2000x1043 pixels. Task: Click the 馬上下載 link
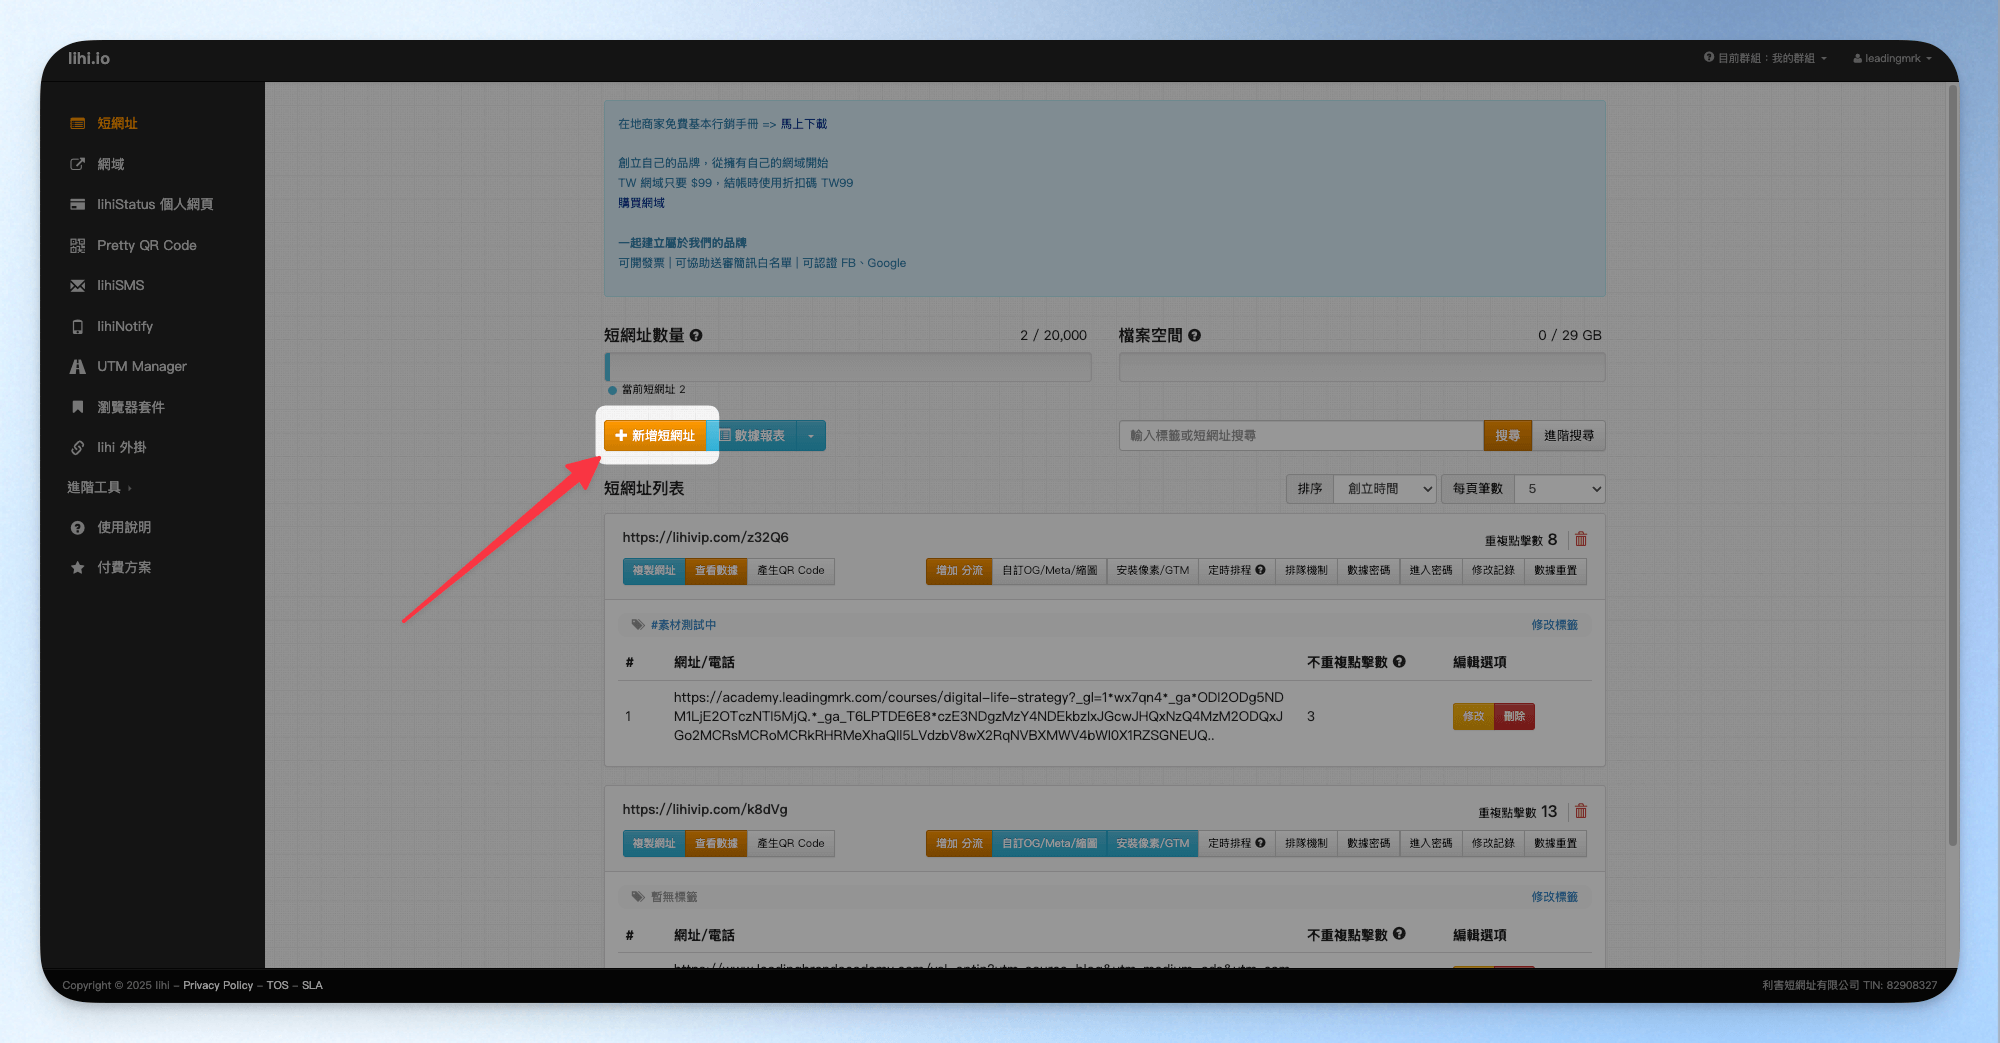[x=803, y=124]
